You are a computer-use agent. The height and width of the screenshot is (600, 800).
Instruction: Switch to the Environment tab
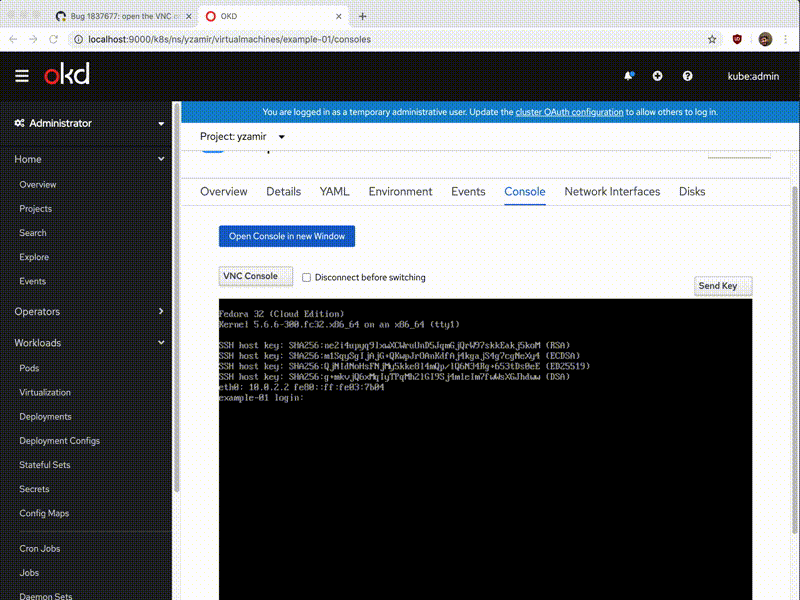[400, 192]
